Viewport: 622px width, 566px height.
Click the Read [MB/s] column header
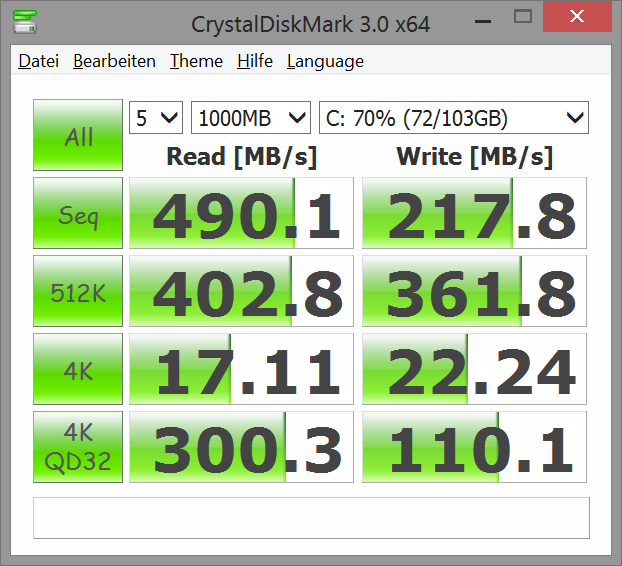(242, 157)
